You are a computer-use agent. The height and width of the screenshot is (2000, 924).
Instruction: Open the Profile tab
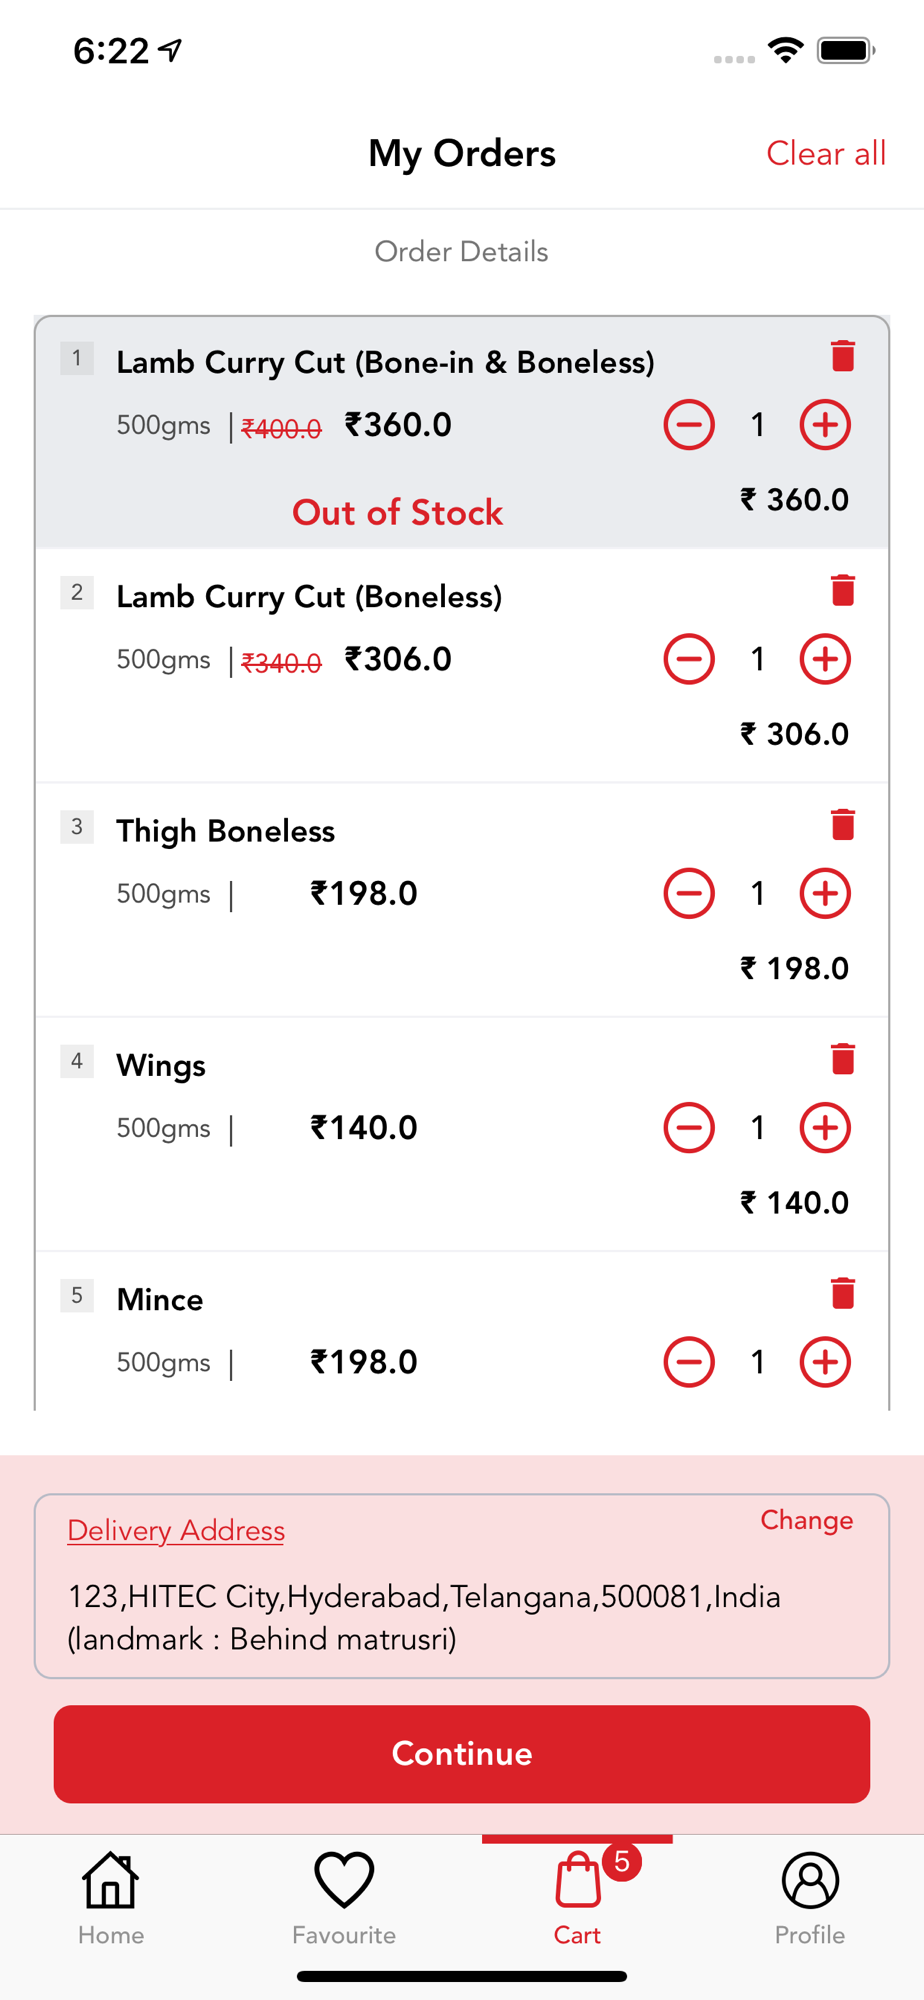[810, 1898]
